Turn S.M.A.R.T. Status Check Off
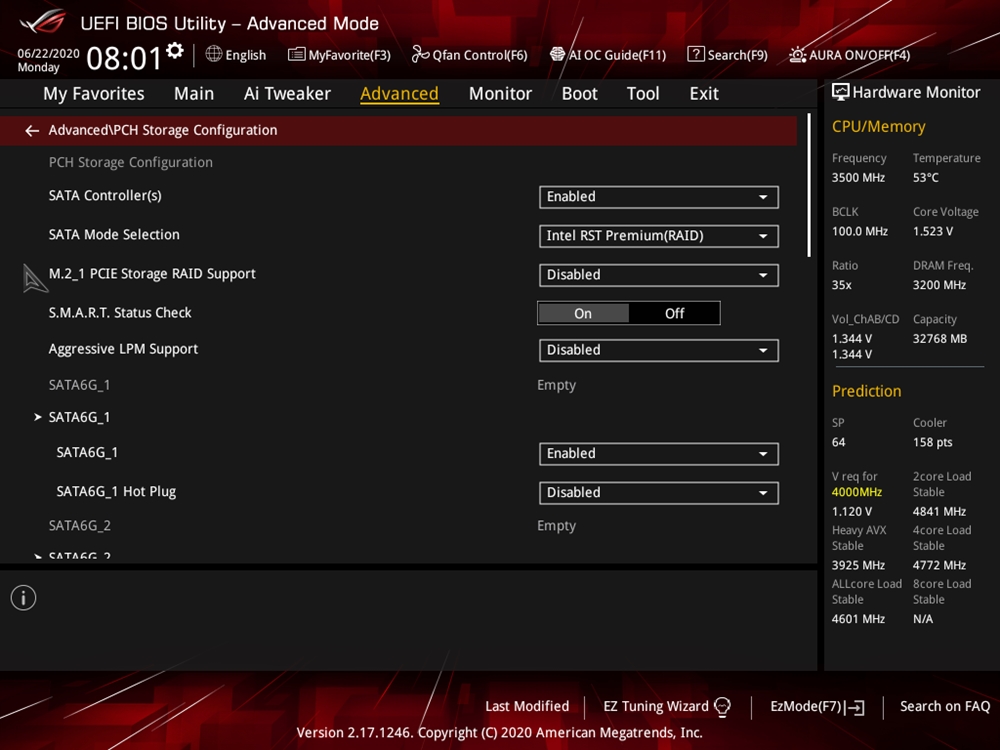The image size is (1000, 750). tap(674, 313)
